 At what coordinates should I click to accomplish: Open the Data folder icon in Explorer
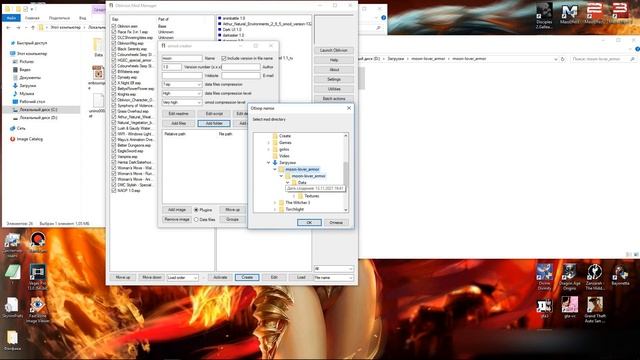coord(98,47)
